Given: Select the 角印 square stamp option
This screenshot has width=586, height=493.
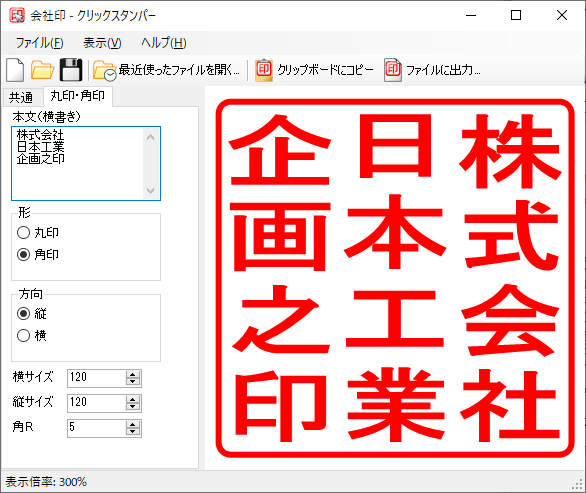Looking at the screenshot, I should coord(23,255).
